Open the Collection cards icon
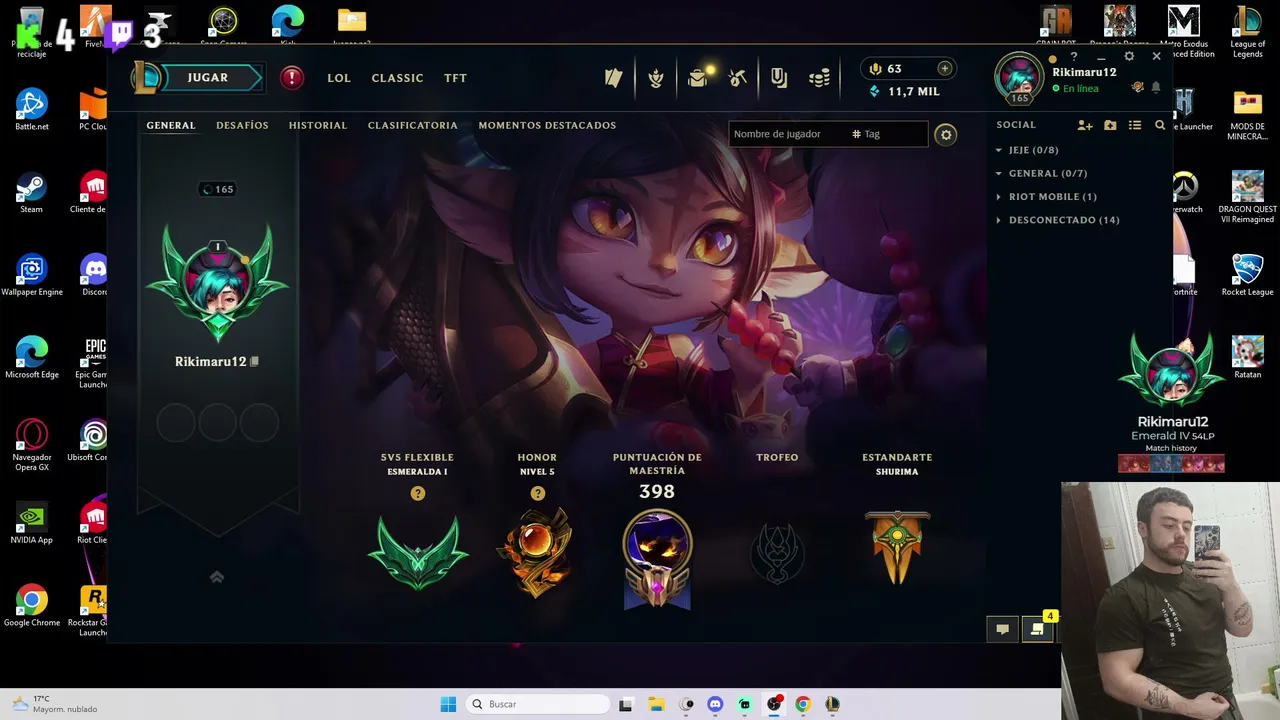This screenshot has height=720, width=1280. tap(614, 78)
